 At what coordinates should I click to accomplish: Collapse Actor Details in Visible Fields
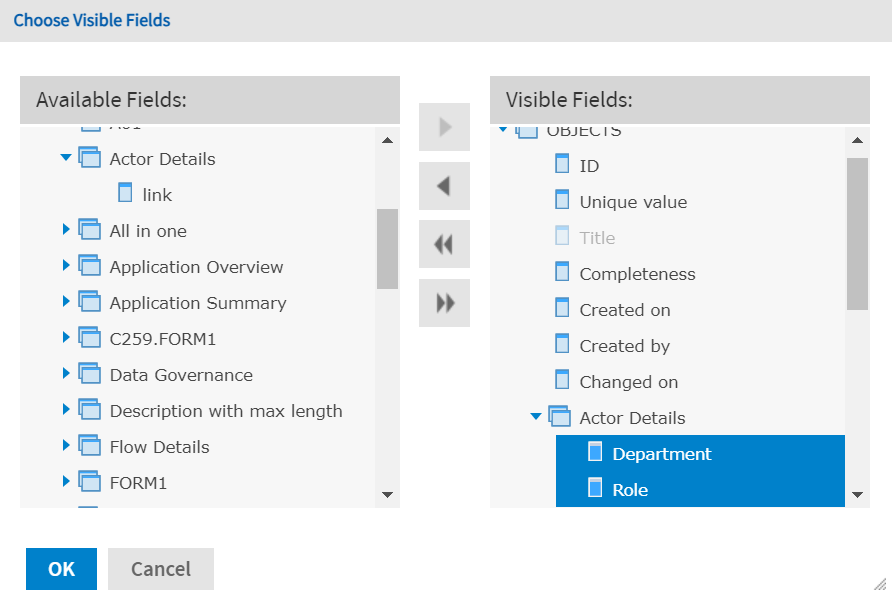point(536,417)
